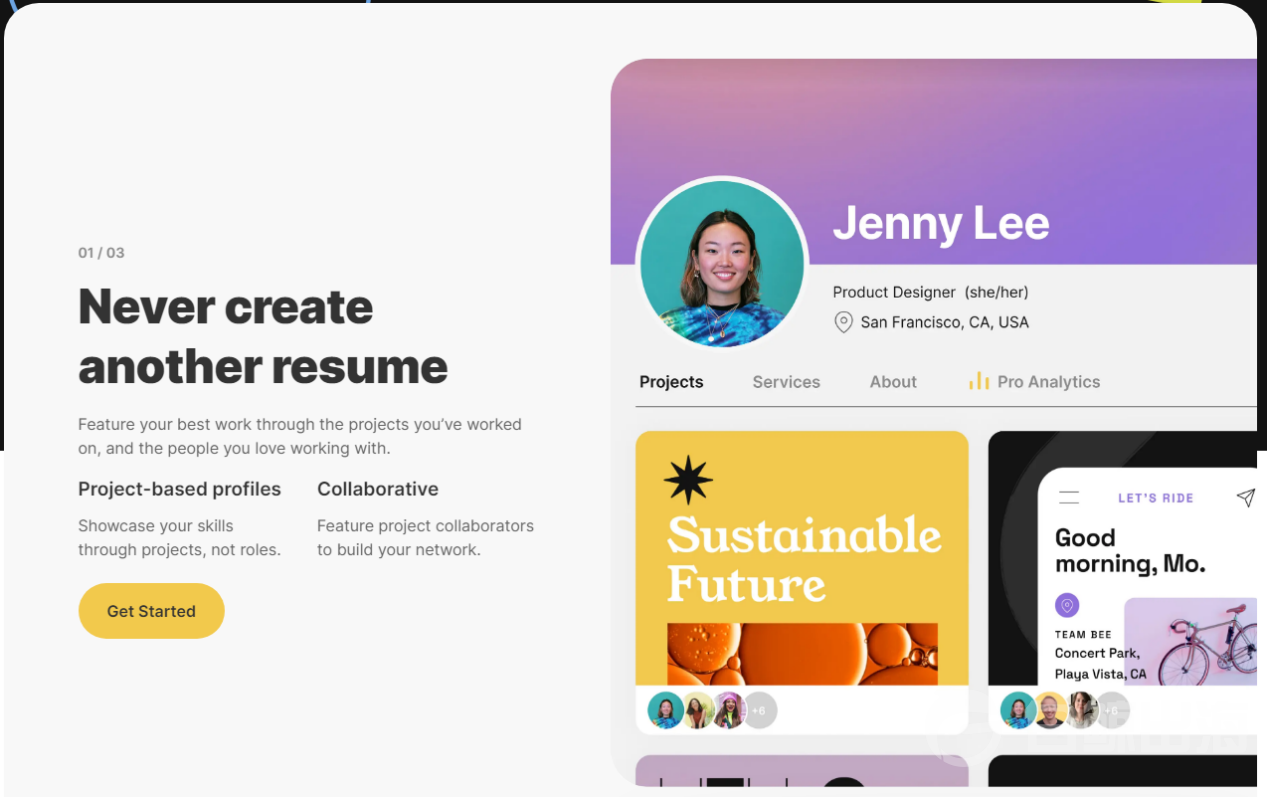The width and height of the screenshot is (1267, 797).
Task: Open the Sustainable Future project title
Action: [x=803, y=559]
